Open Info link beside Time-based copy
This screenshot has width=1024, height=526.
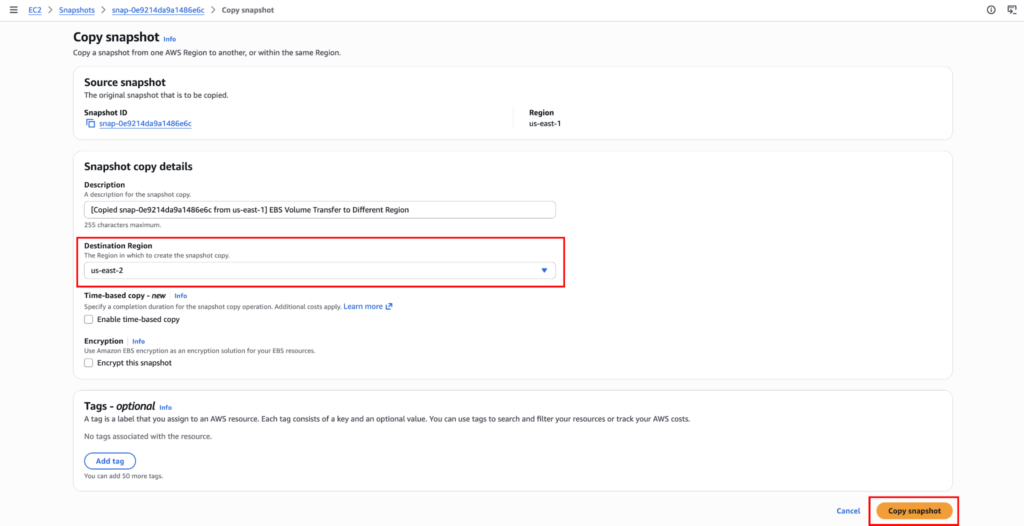tap(181, 296)
